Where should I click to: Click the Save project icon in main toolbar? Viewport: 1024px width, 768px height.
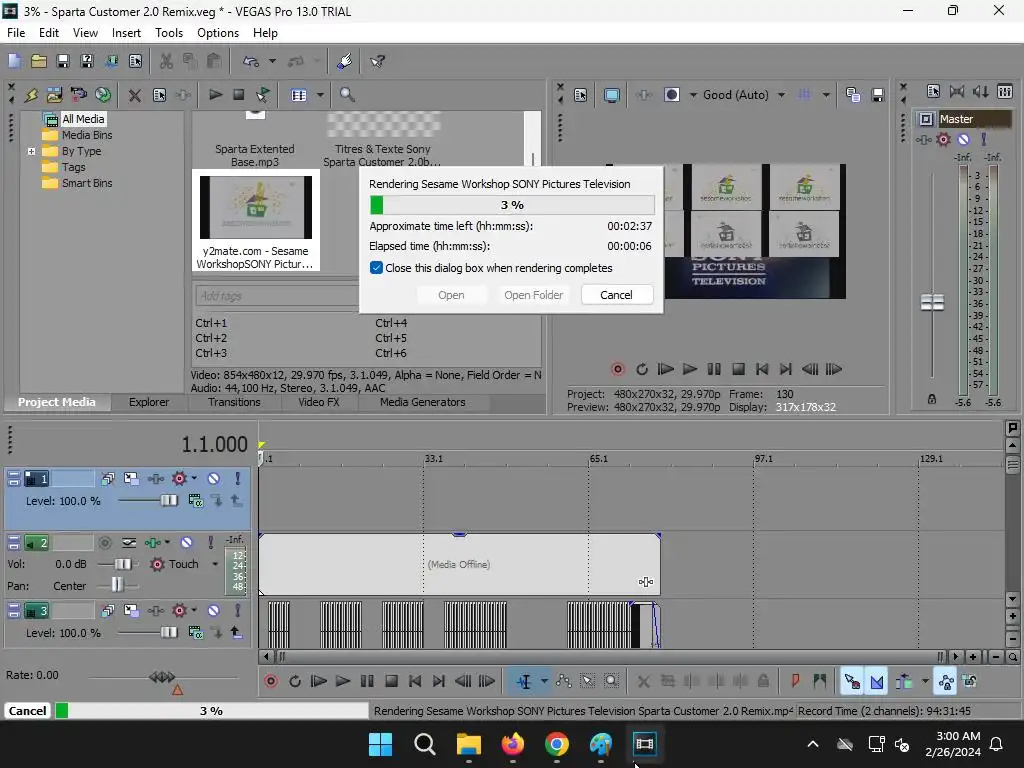pos(63,61)
